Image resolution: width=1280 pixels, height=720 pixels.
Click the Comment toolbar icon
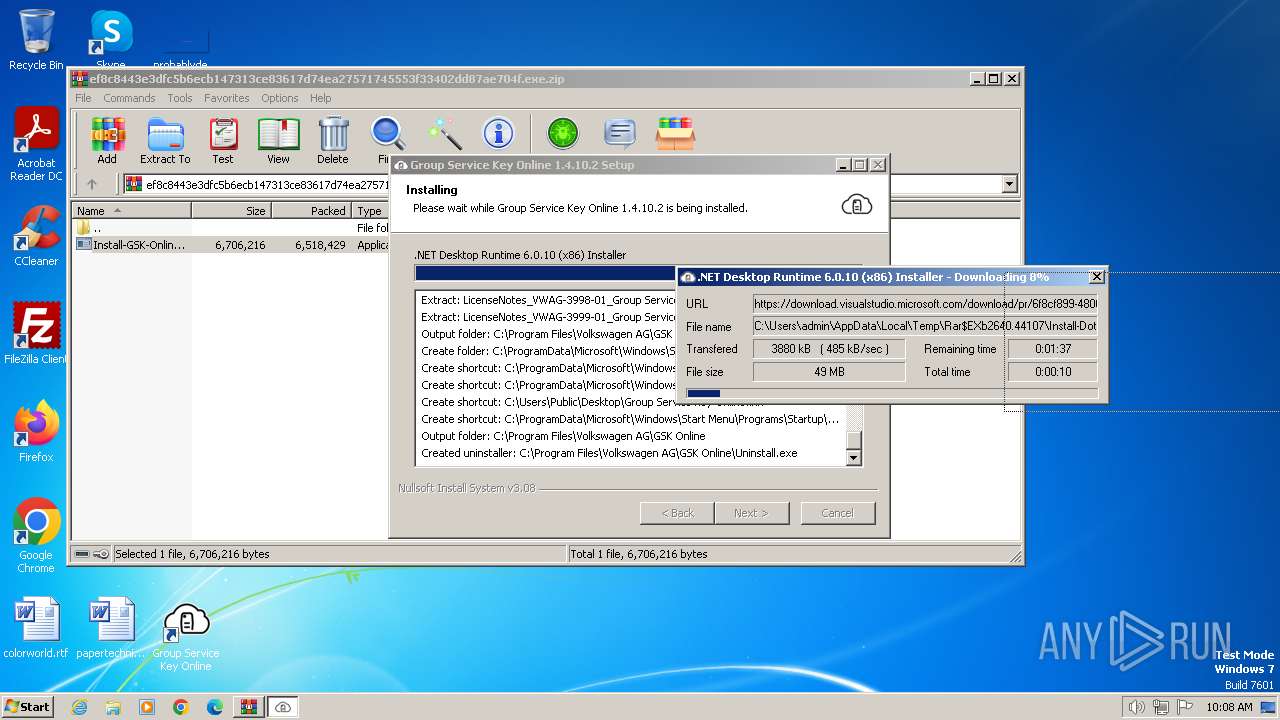[x=620, y=133]
